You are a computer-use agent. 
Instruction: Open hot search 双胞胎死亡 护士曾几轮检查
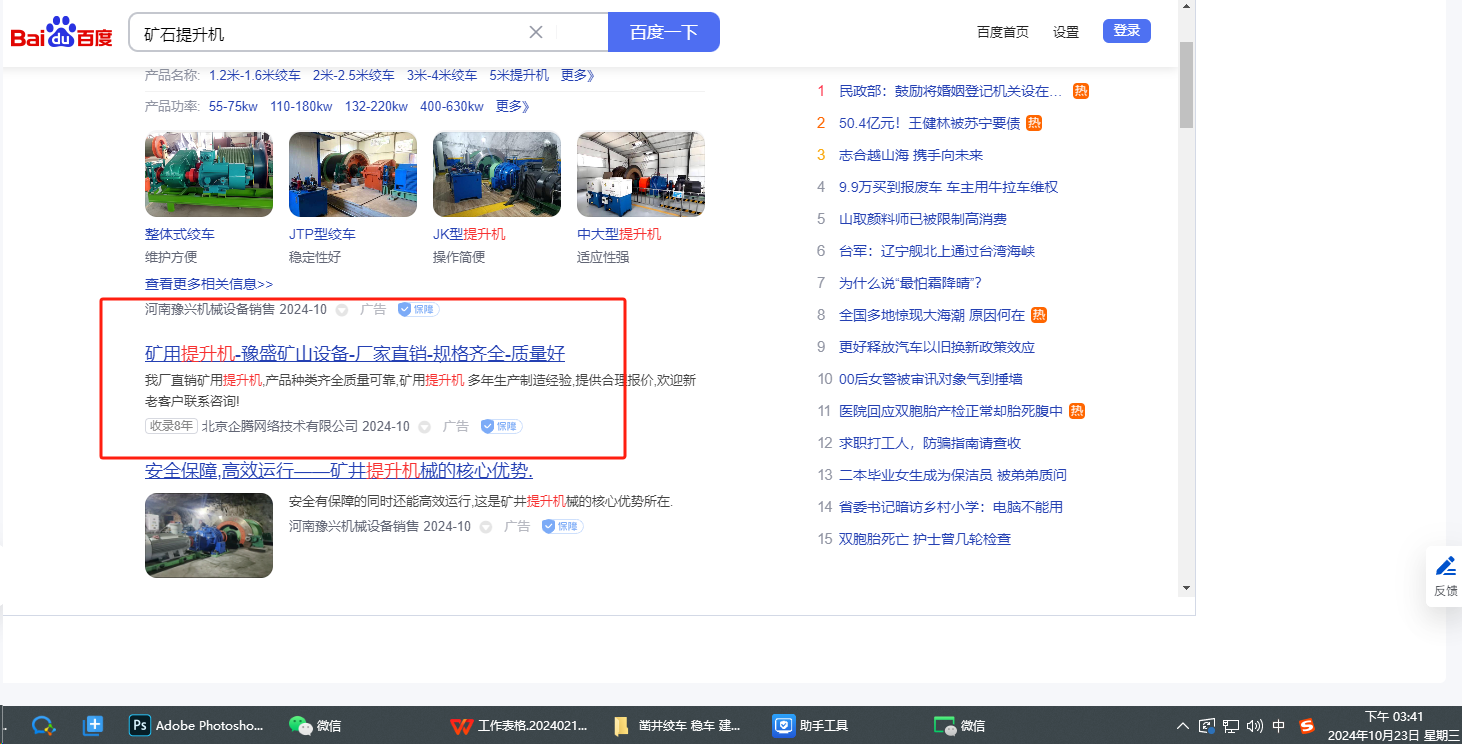pyautogui.click(x=925, y=539)
